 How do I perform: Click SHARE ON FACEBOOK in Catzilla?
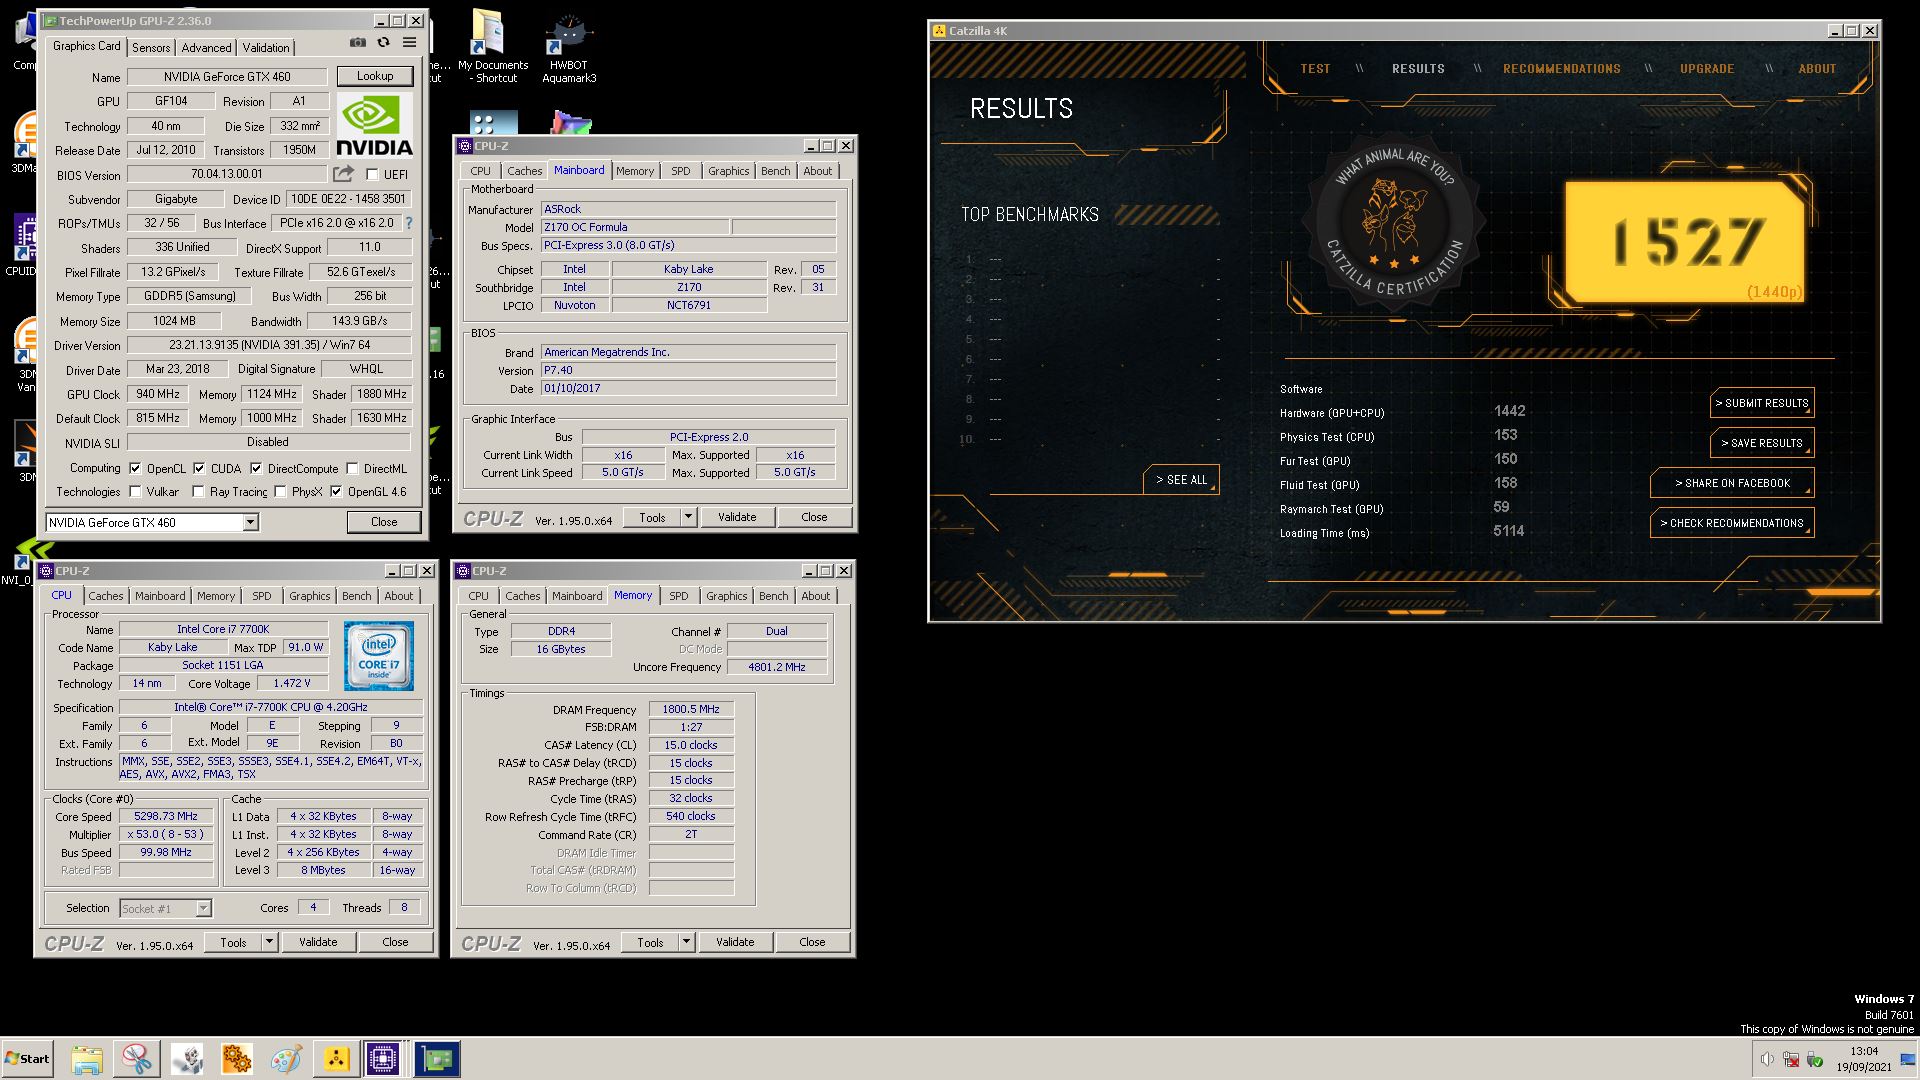[x=1732, y=483]
